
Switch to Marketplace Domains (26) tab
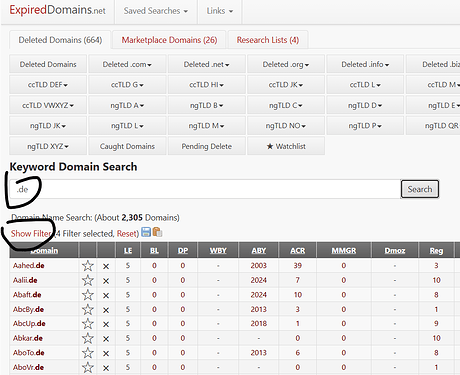(169, 40)
